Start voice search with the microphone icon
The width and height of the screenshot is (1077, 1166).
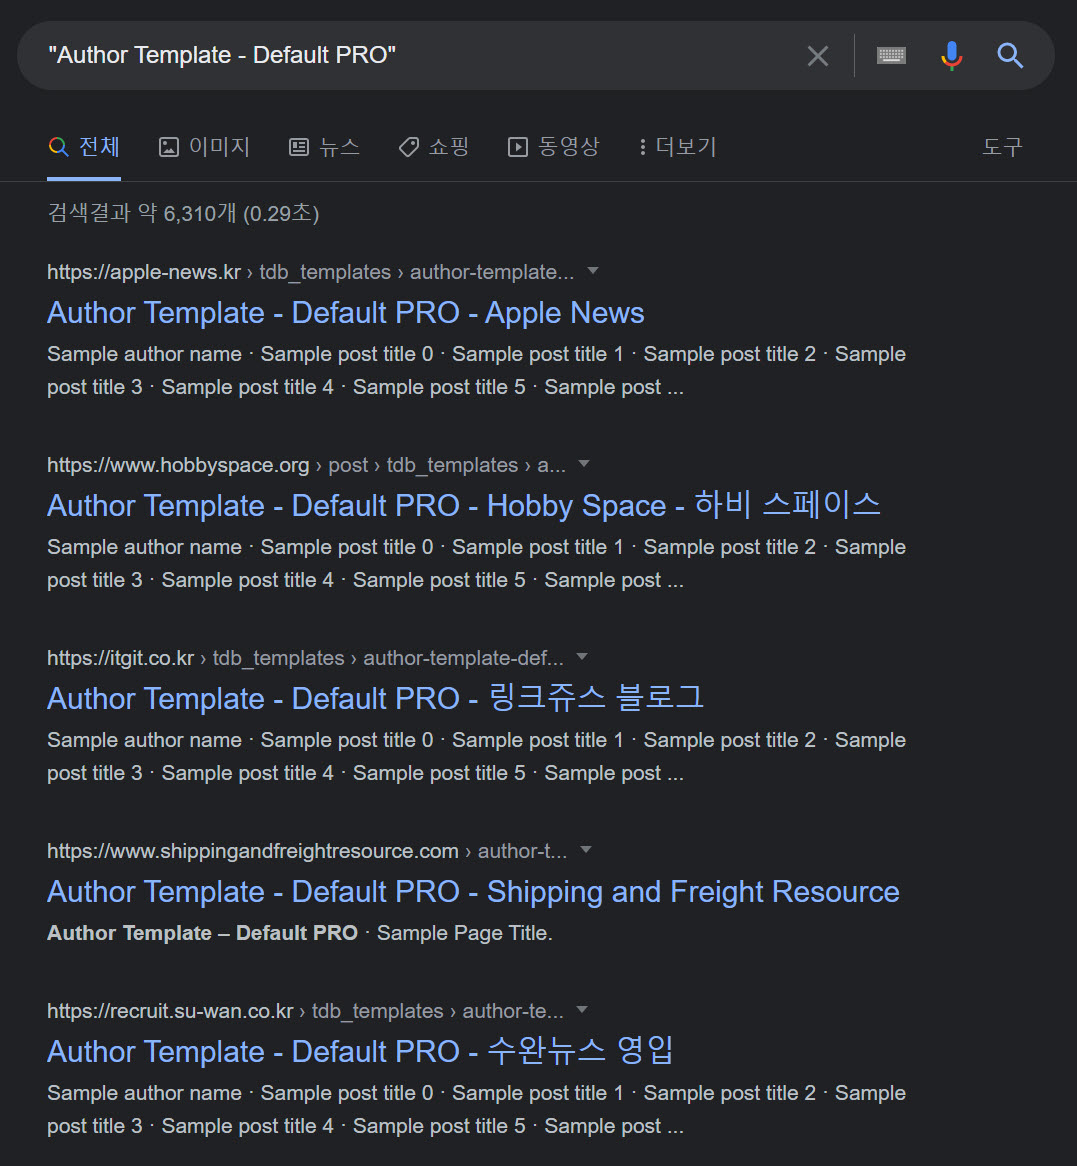(x=951, y=56)
